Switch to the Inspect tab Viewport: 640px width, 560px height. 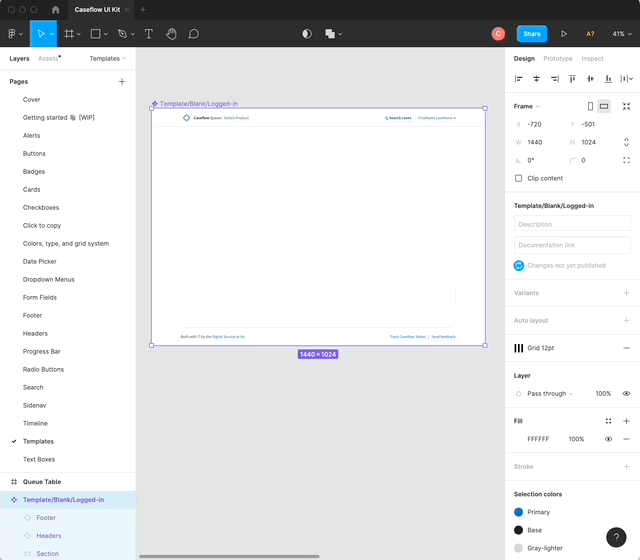pyautogui.click(x=592, y=59)
